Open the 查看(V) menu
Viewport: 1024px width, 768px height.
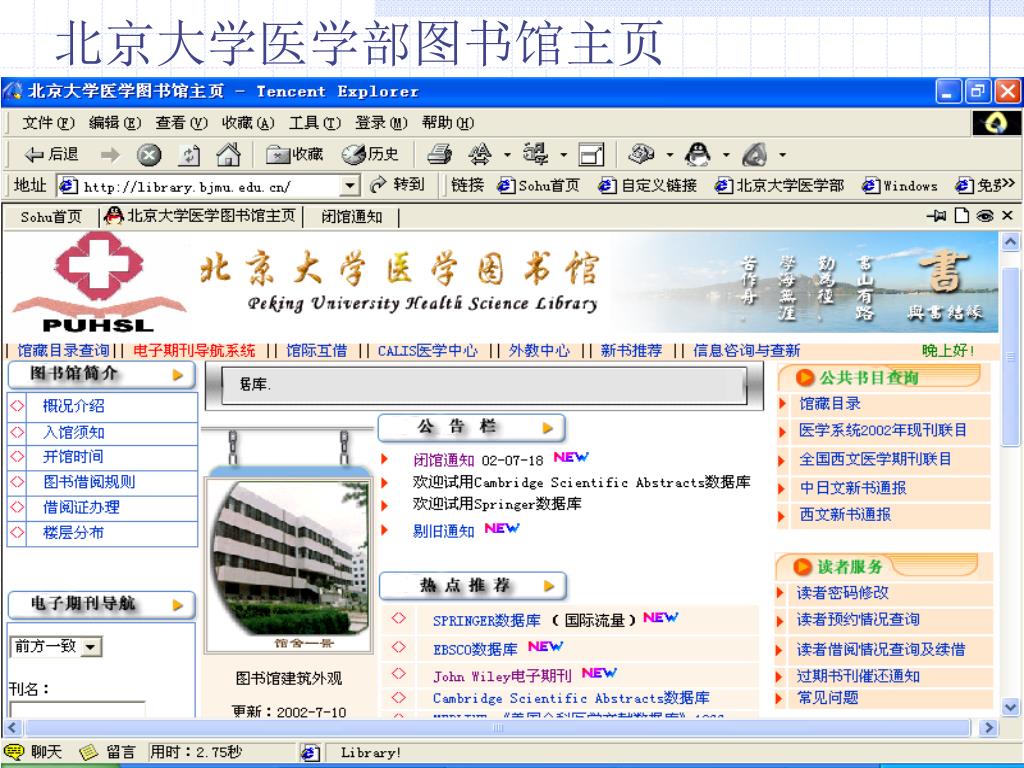tap(181, 123)
